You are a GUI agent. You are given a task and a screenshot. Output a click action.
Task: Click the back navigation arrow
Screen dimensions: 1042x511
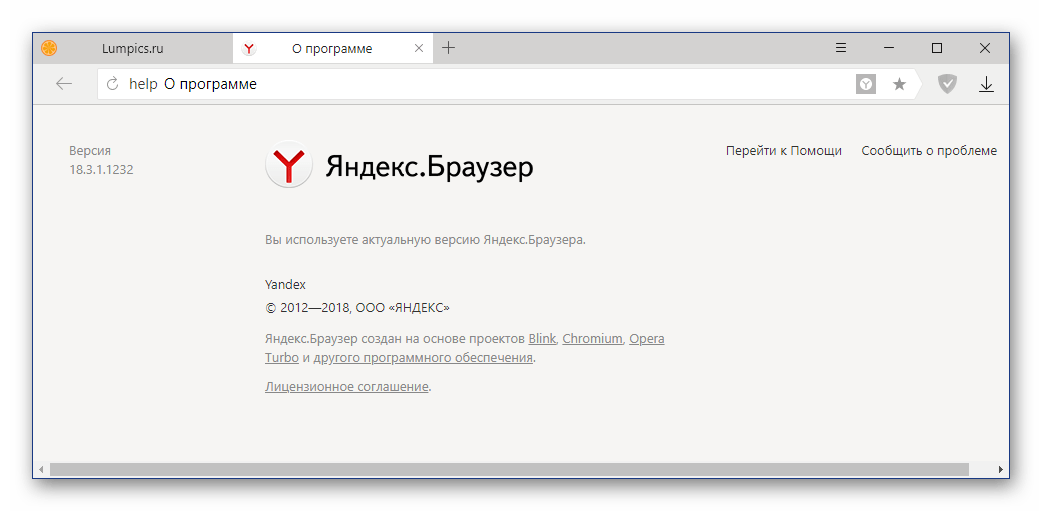coord(64,84)
